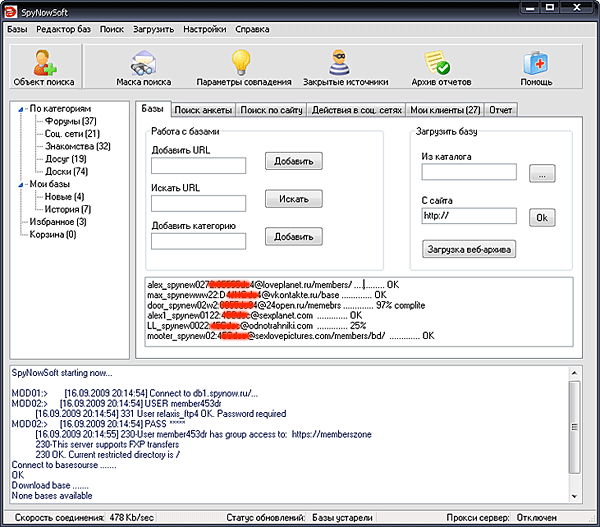Collapse the По категориям tree node
The height and width of the screenshot is (527, 600).
[21, 108]
